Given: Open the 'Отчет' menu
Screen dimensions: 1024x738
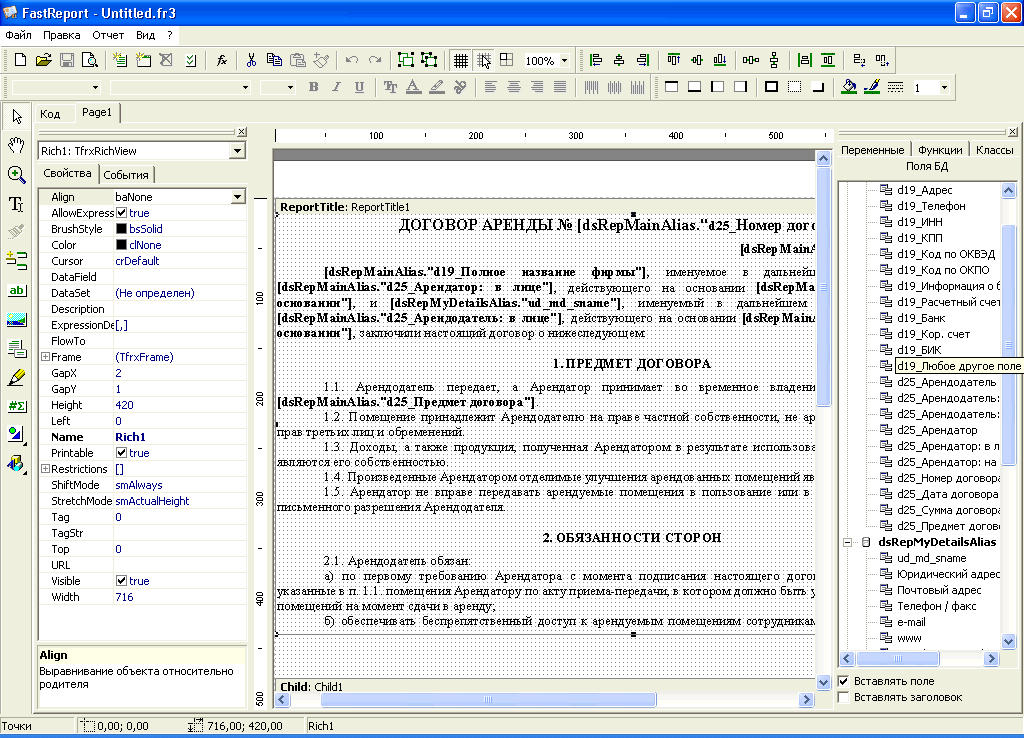Looking at the screenshot, I should point(108,34).
